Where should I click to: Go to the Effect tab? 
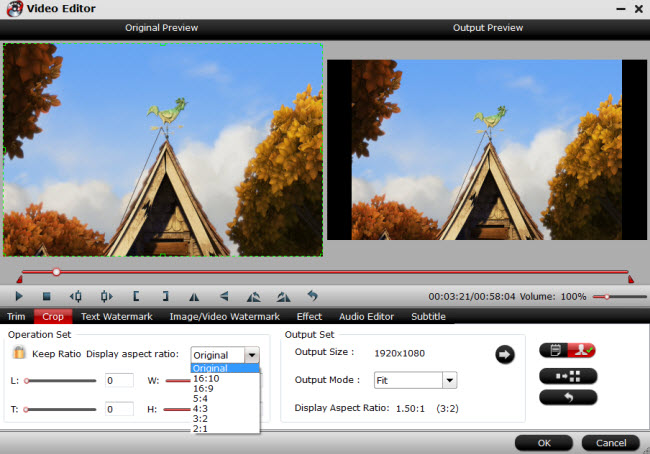(309, 316)
